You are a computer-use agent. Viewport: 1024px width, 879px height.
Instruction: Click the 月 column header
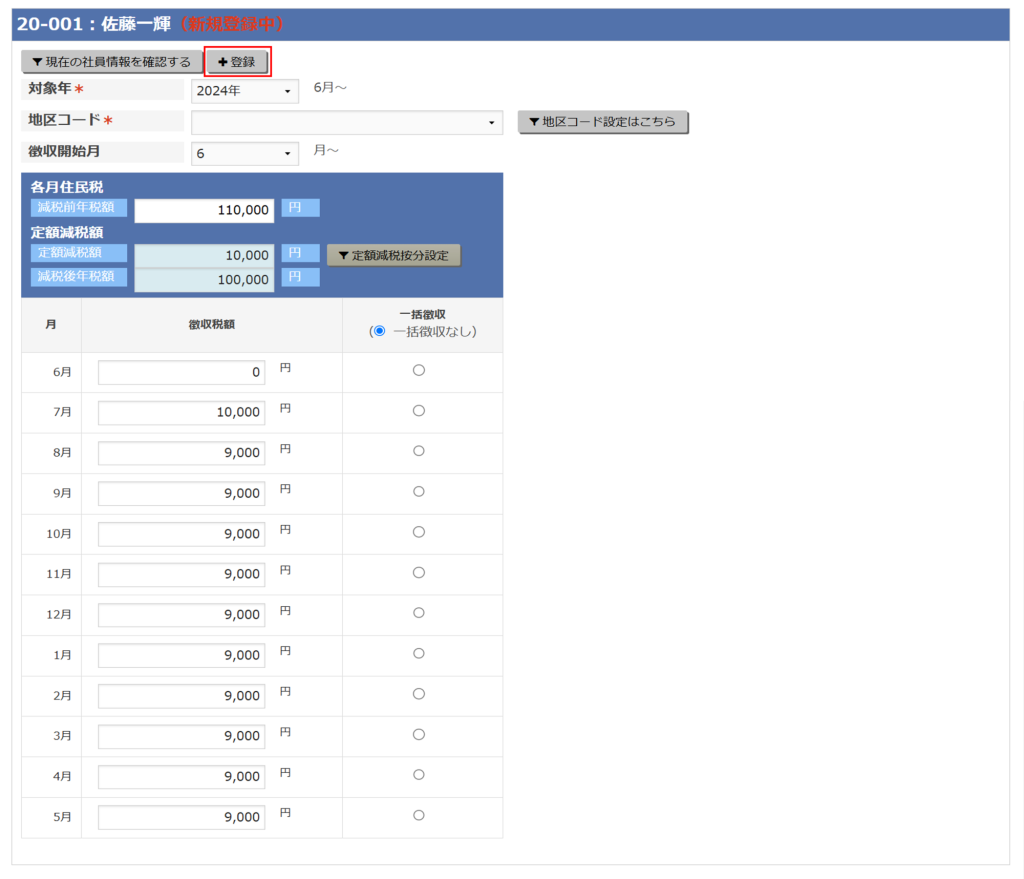[x=51, y=325]
